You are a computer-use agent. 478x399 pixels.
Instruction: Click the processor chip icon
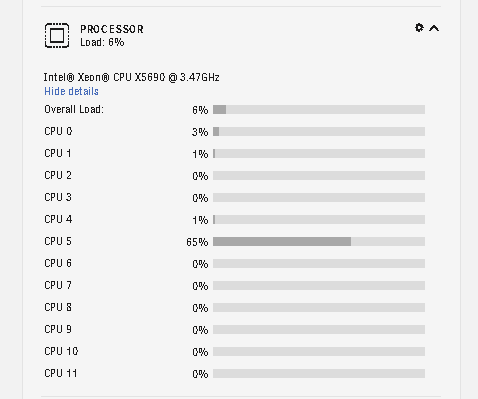(57, 35)
